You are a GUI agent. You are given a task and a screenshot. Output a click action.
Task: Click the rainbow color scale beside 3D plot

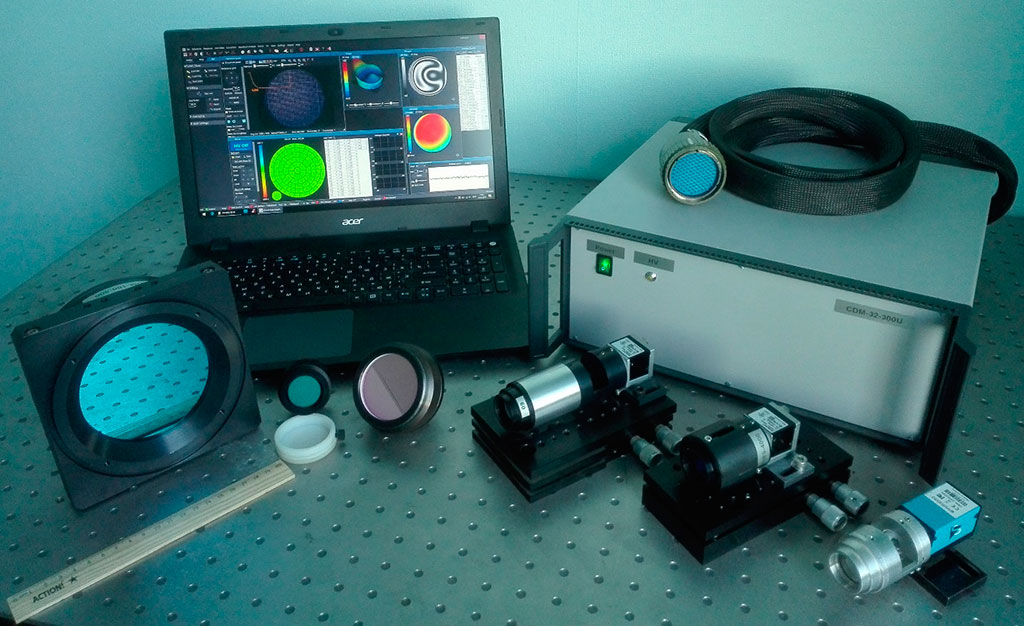coord(347,78)
